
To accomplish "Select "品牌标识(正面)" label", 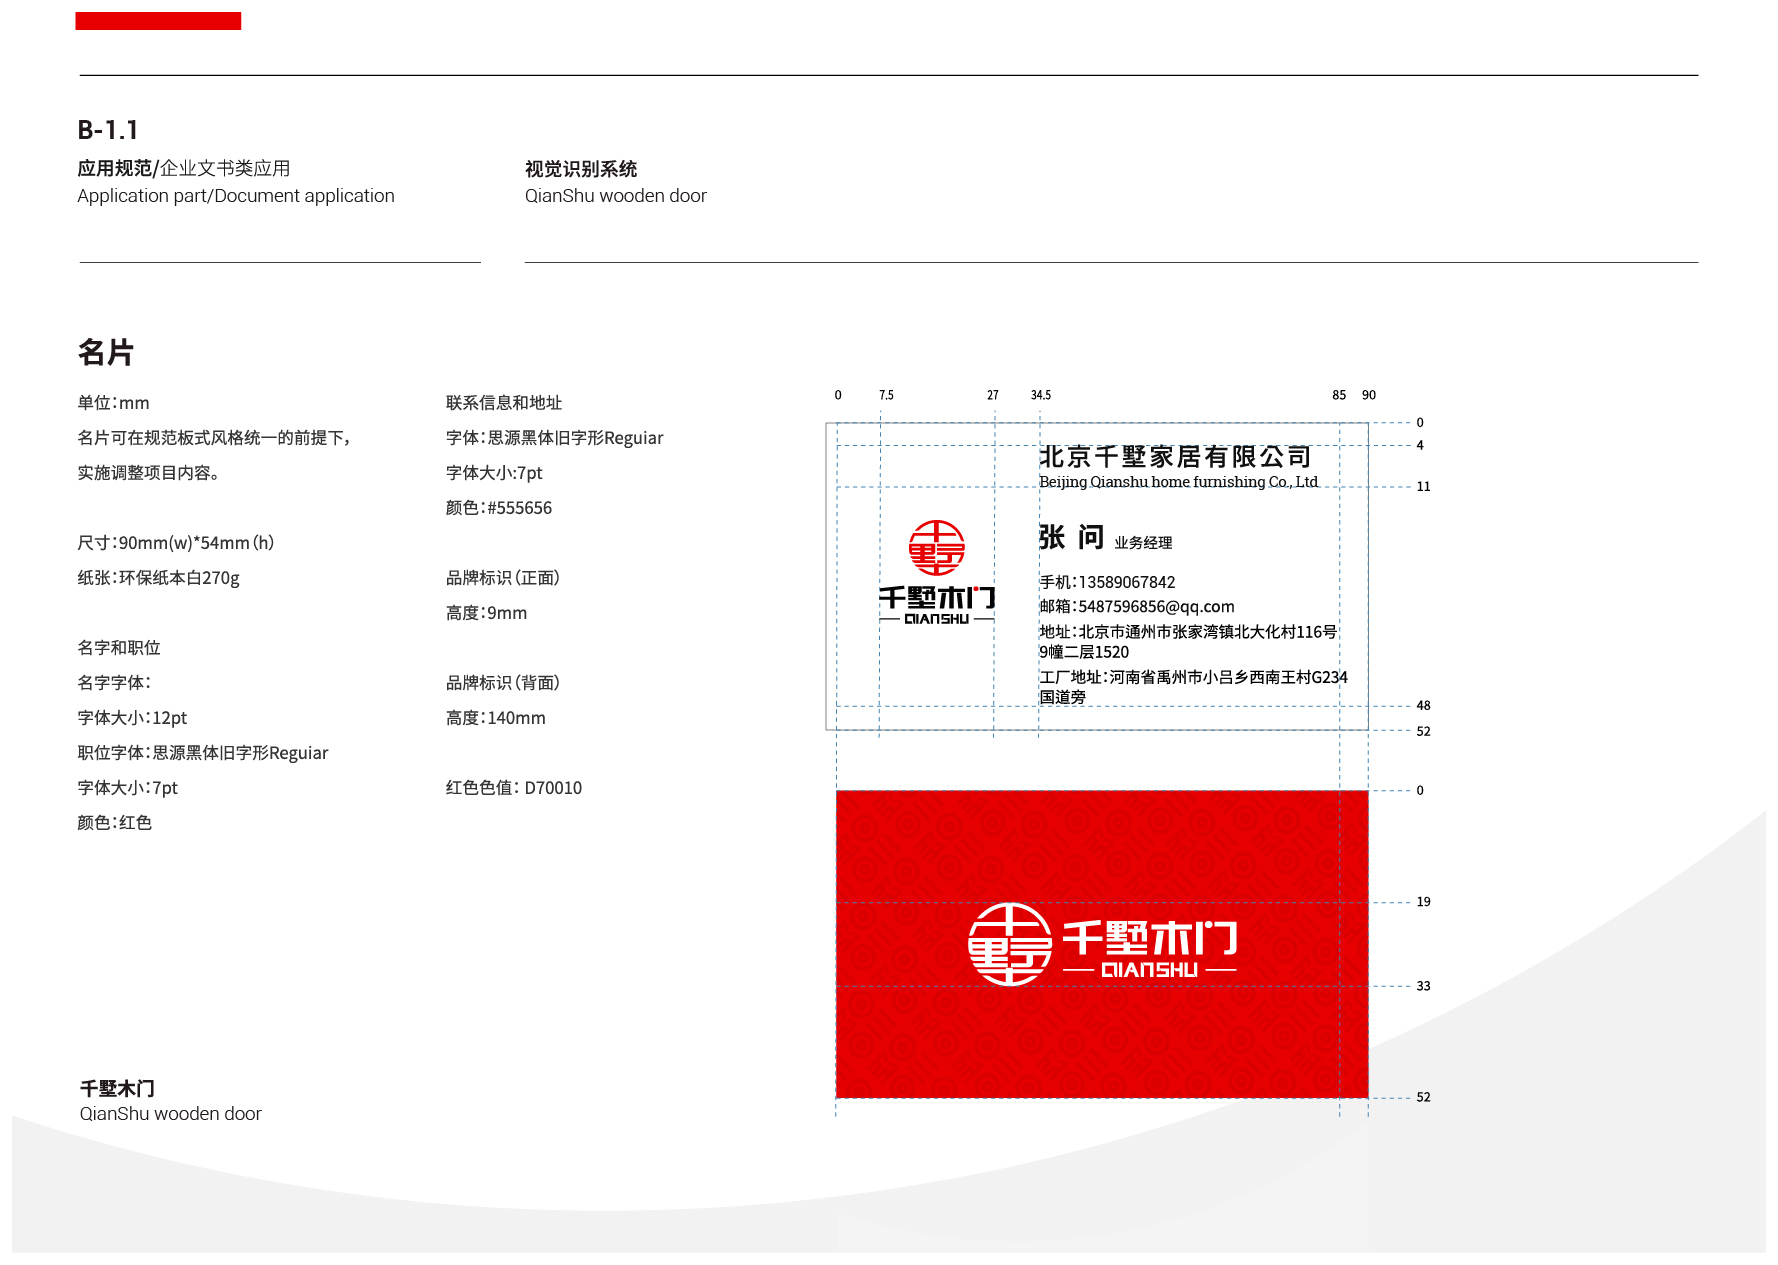I will (503, 578).
